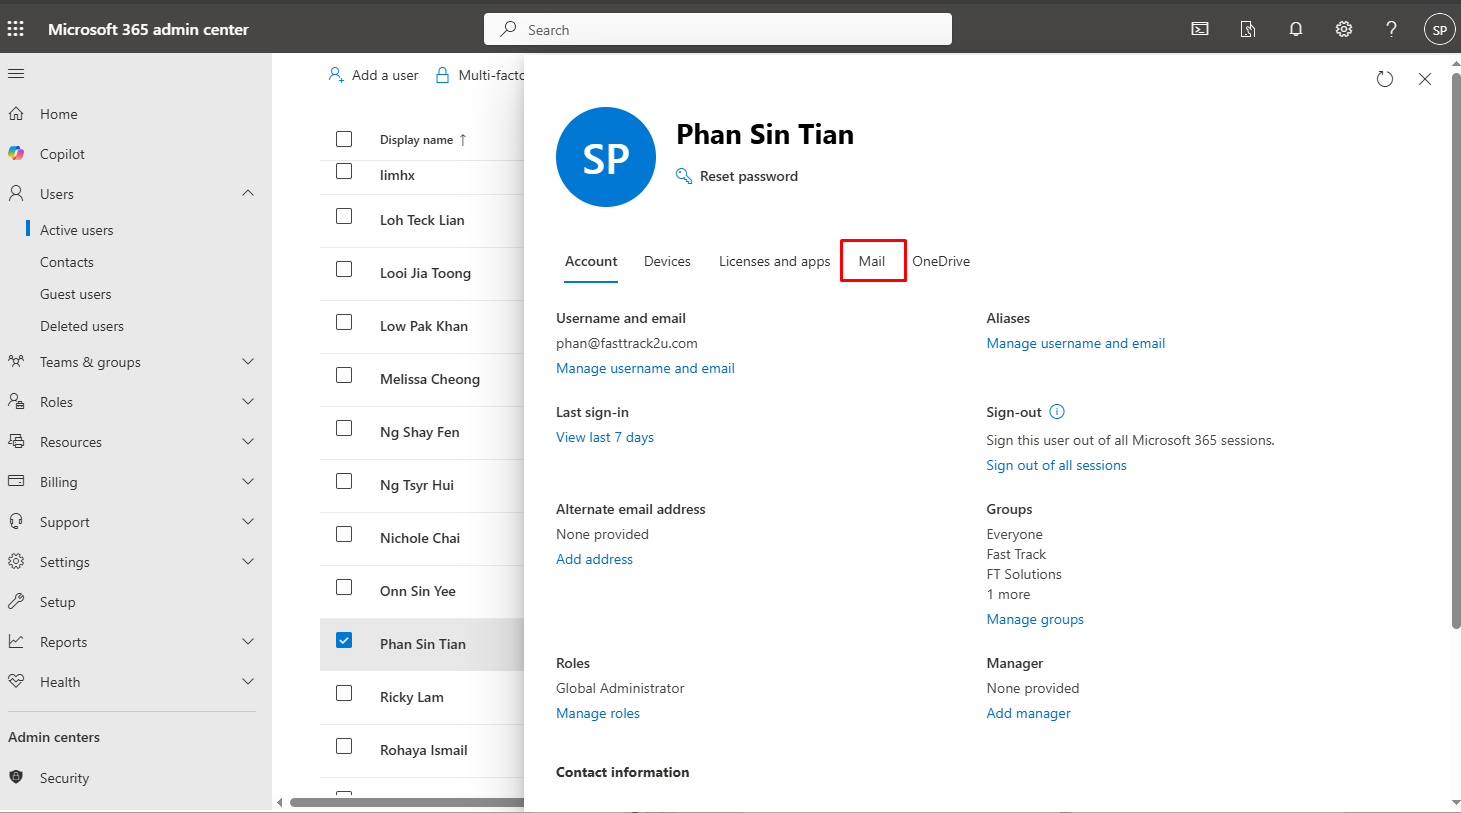1461x813 pixels.
Task: Click Sign out of all sessions link
Action: (1056, 465)
